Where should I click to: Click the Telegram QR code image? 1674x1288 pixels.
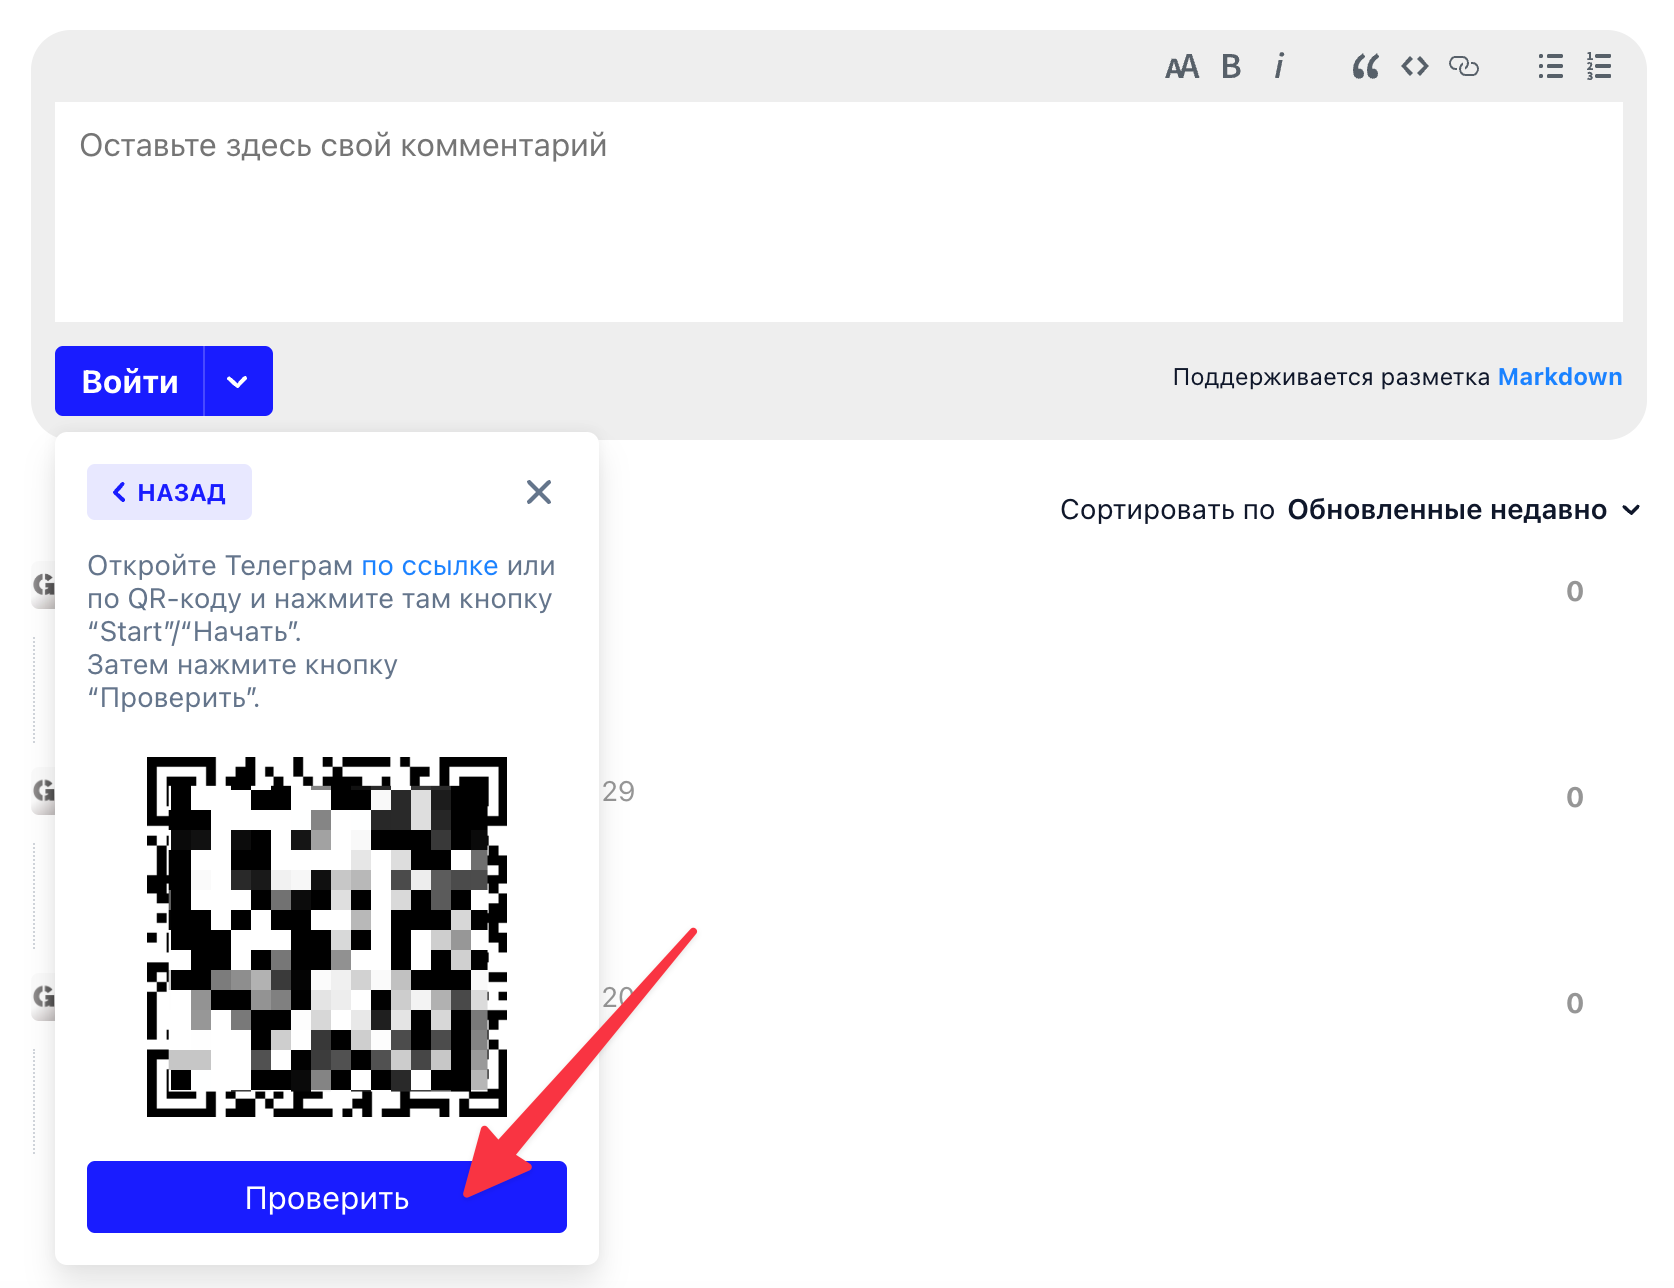coord(327,937)
